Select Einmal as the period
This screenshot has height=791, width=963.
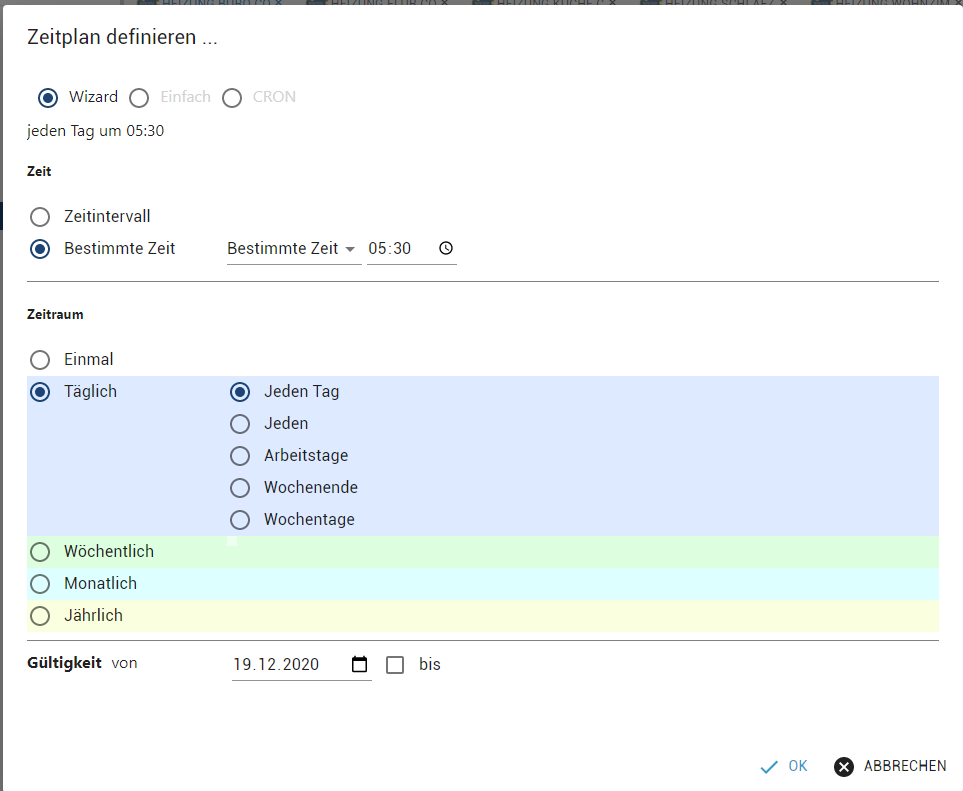(x=40, y=360)
